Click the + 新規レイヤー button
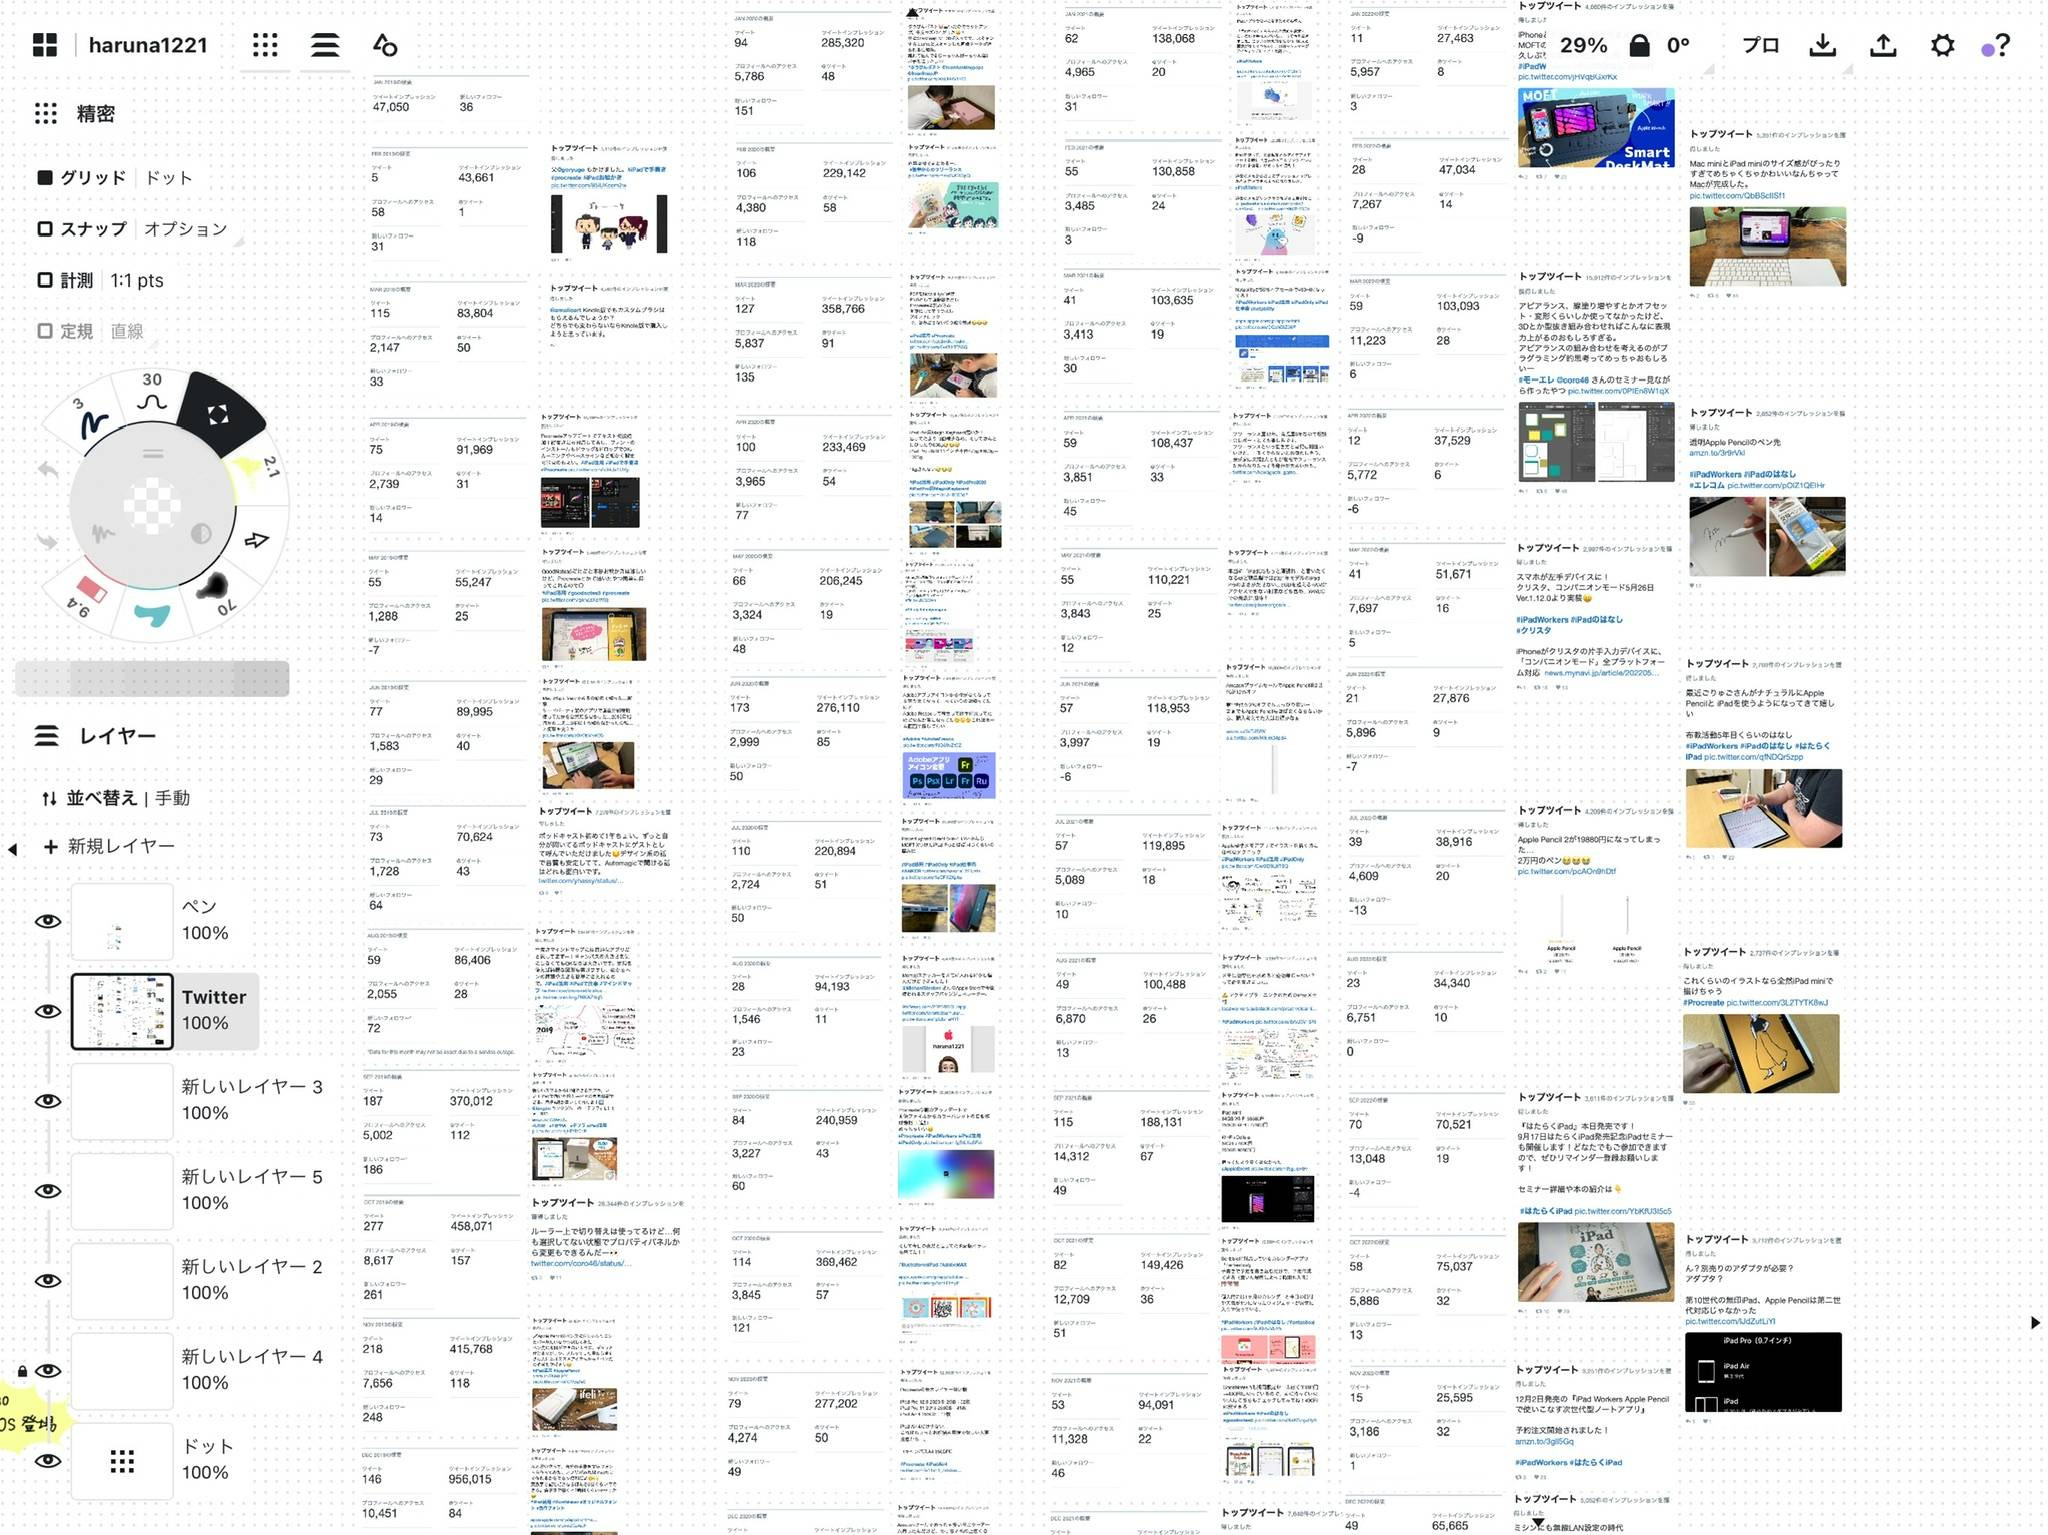Screen dimensions: 2048x1535 click(x=109, y=846)
